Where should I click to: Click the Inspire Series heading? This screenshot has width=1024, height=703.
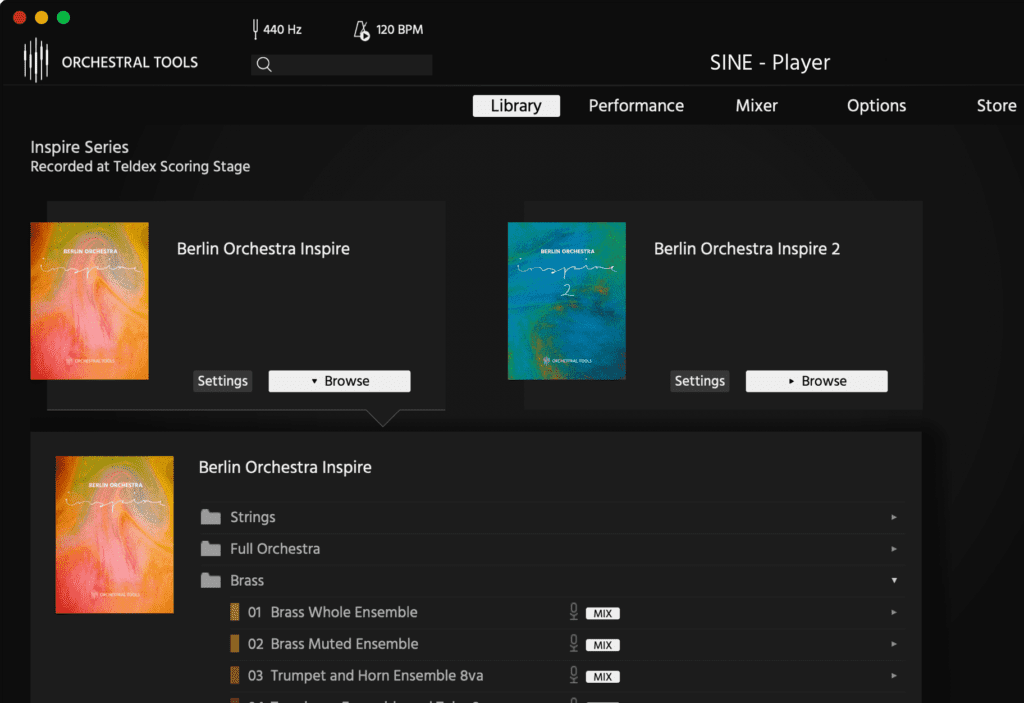coord(79,147)
